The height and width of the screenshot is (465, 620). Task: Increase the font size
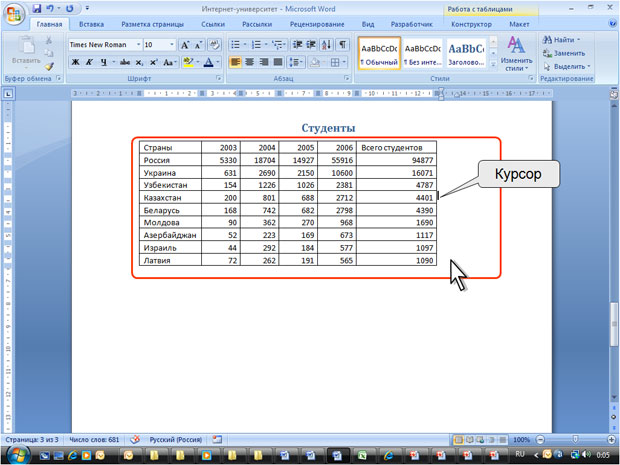pyautogui.click(x=185, y=45)
